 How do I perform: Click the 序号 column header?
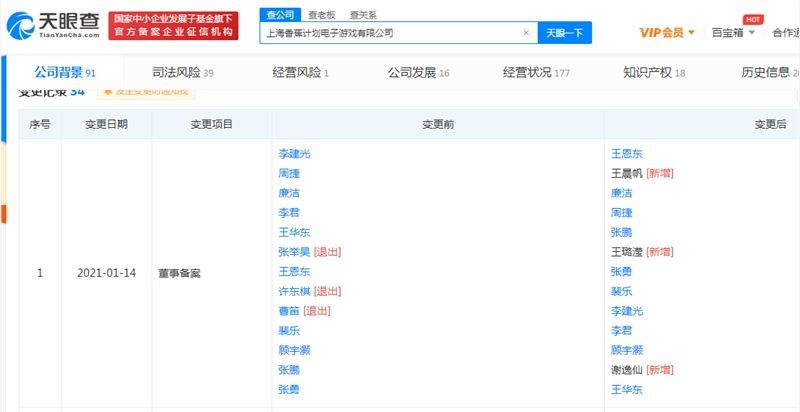pos(40,124)
